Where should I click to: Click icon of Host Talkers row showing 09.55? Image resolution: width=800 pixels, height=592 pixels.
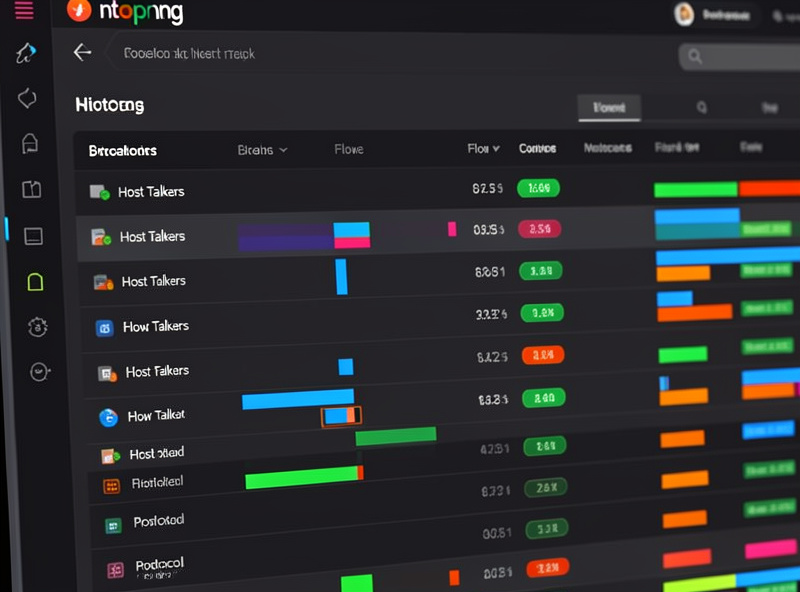pos(101,237)
